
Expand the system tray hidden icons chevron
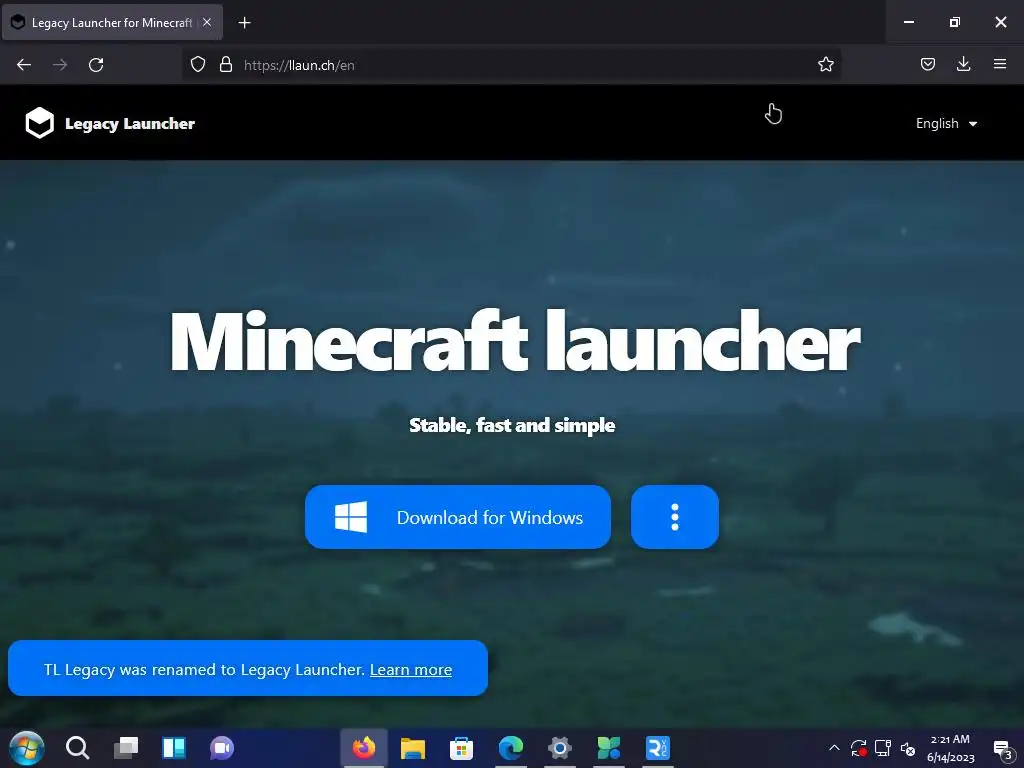click(x=834, y=748)
